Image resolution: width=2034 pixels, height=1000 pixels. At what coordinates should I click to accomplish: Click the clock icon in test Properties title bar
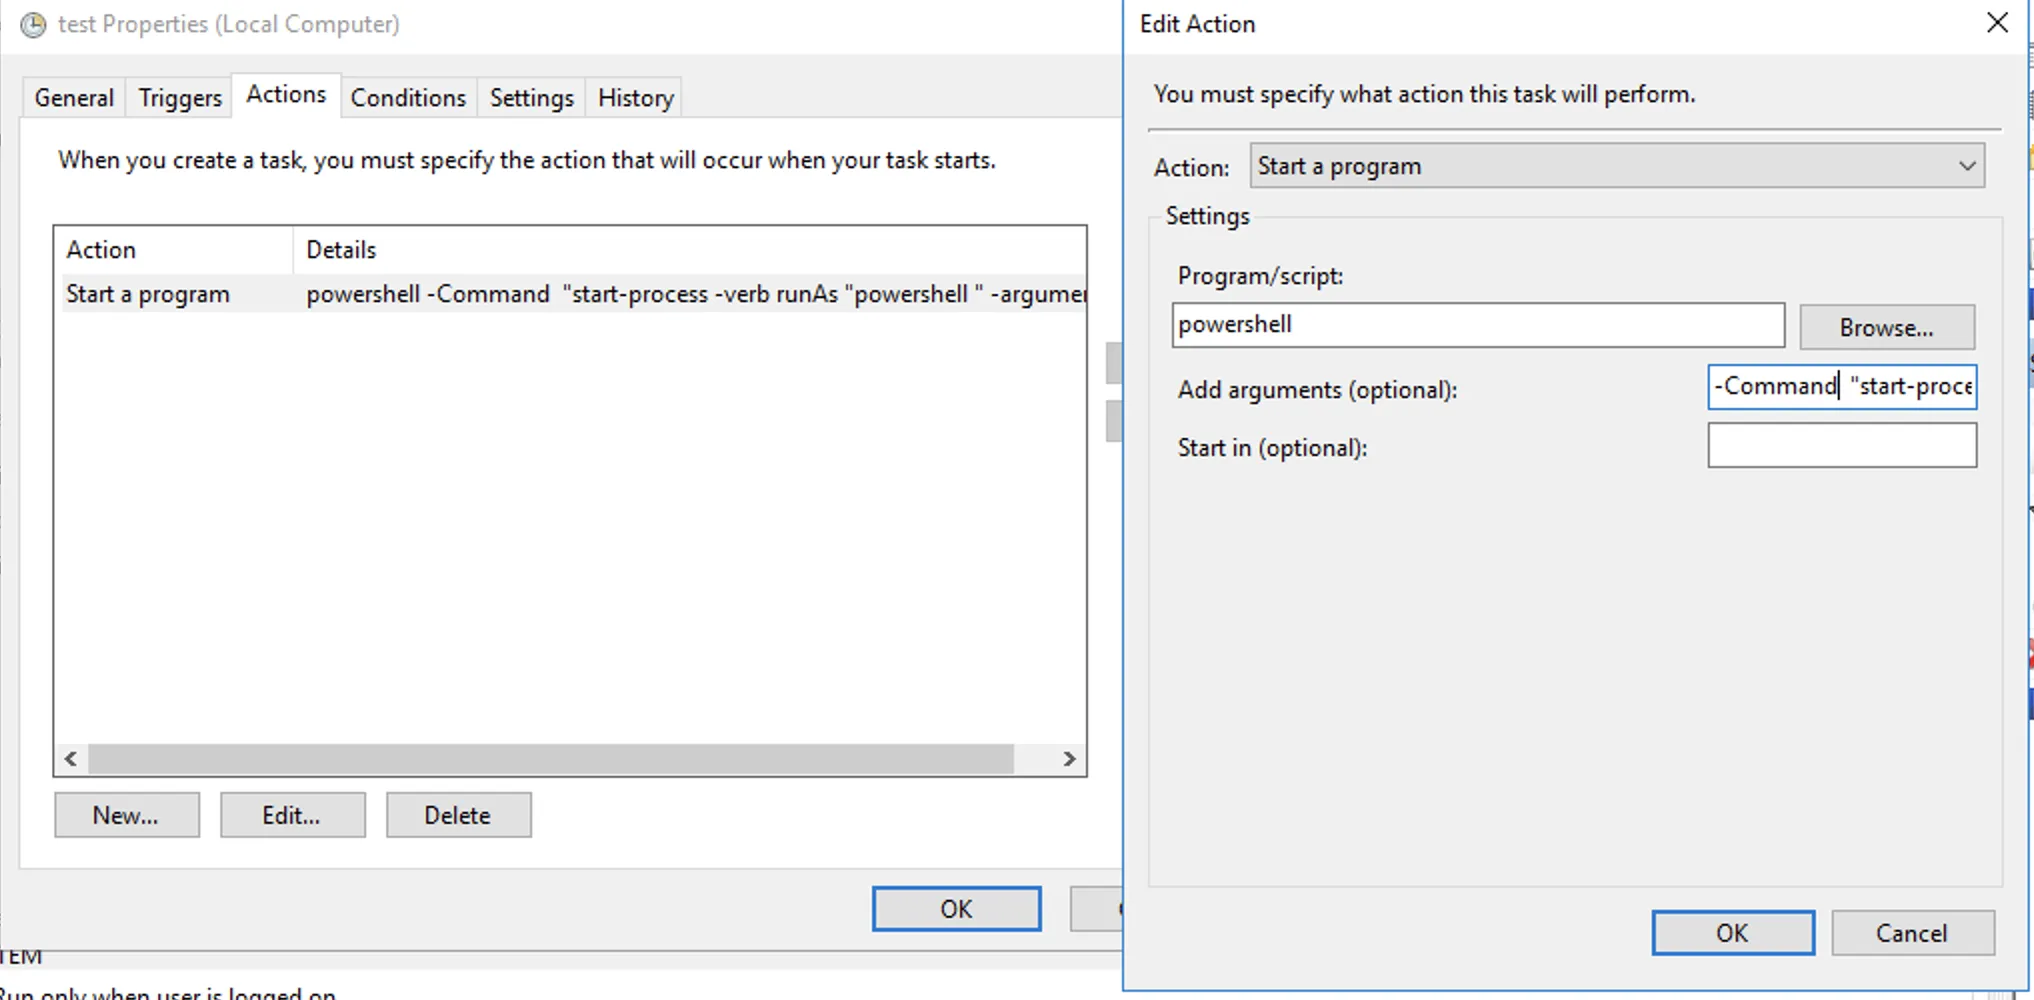click(33, 24)
